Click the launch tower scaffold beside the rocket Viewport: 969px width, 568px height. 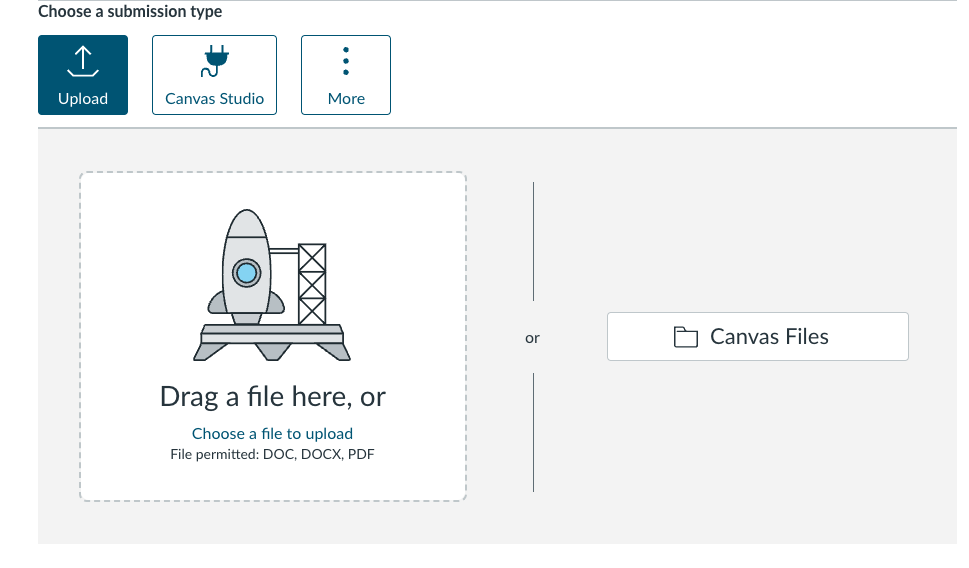(311, 284)
